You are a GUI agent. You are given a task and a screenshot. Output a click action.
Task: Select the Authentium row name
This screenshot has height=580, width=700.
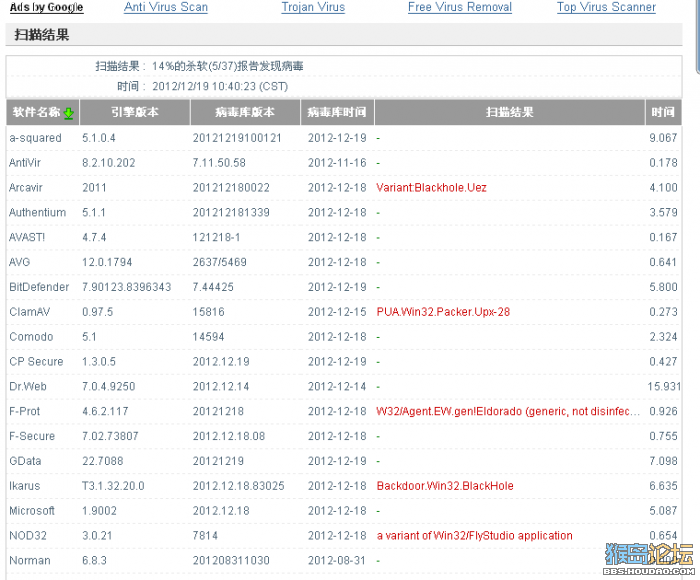(38, 213)
